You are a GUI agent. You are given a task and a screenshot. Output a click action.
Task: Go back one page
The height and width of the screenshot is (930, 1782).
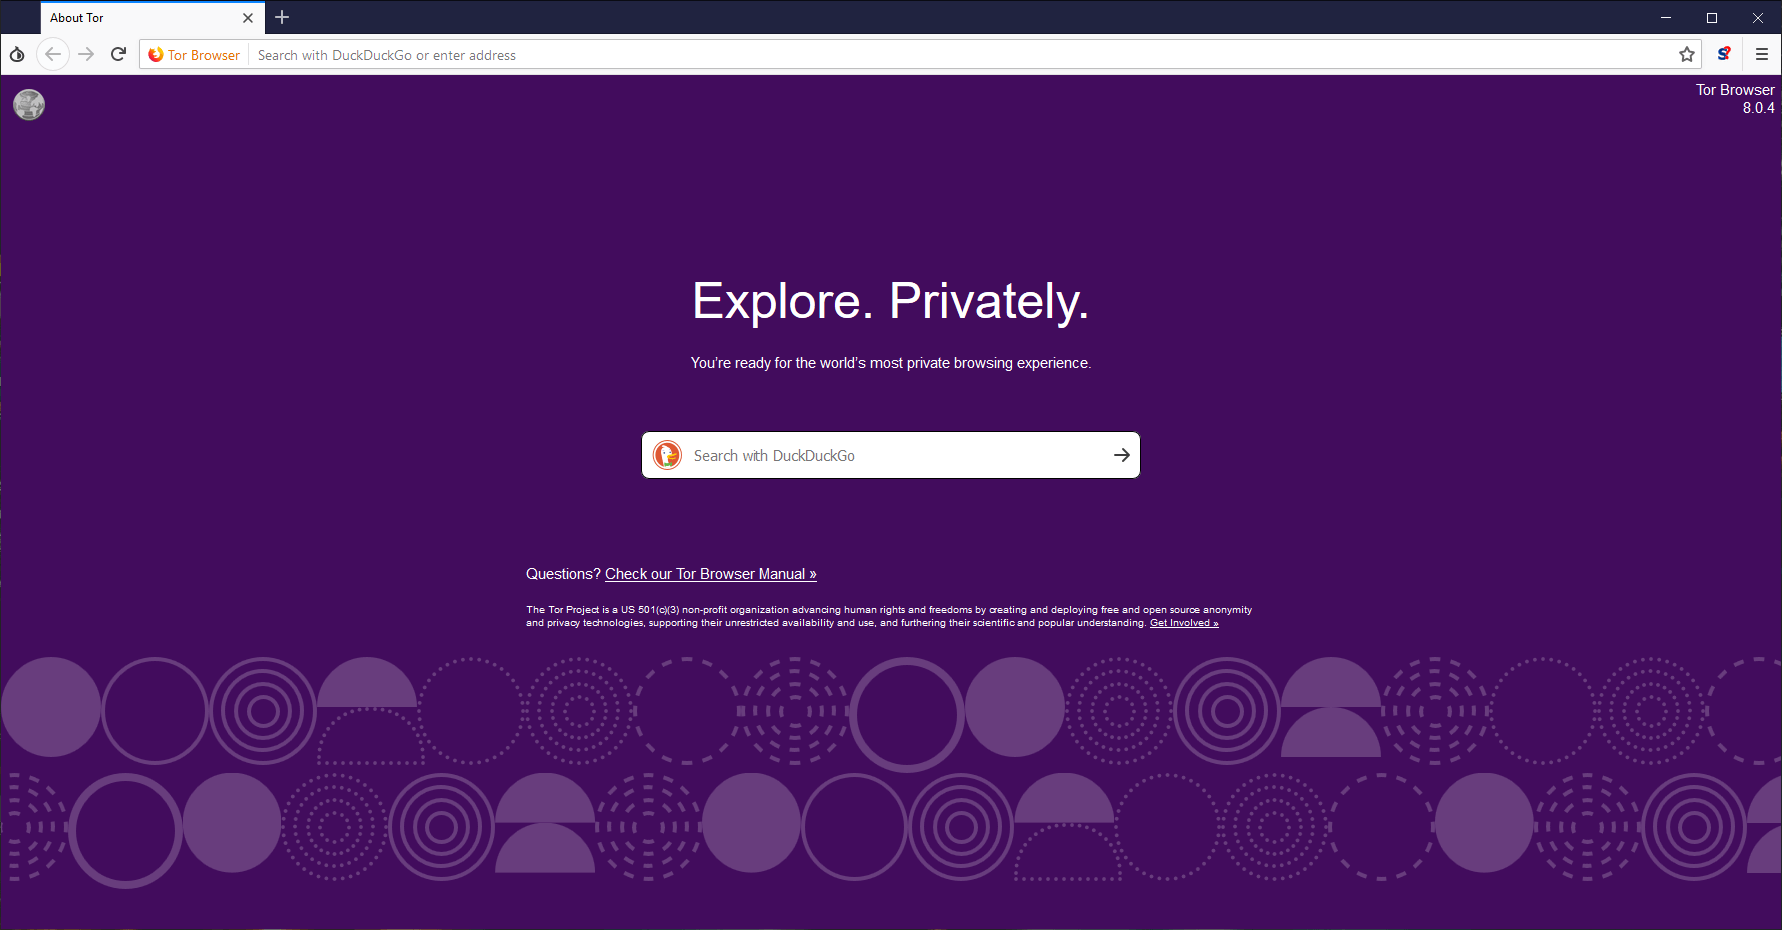tap(53, 54)
